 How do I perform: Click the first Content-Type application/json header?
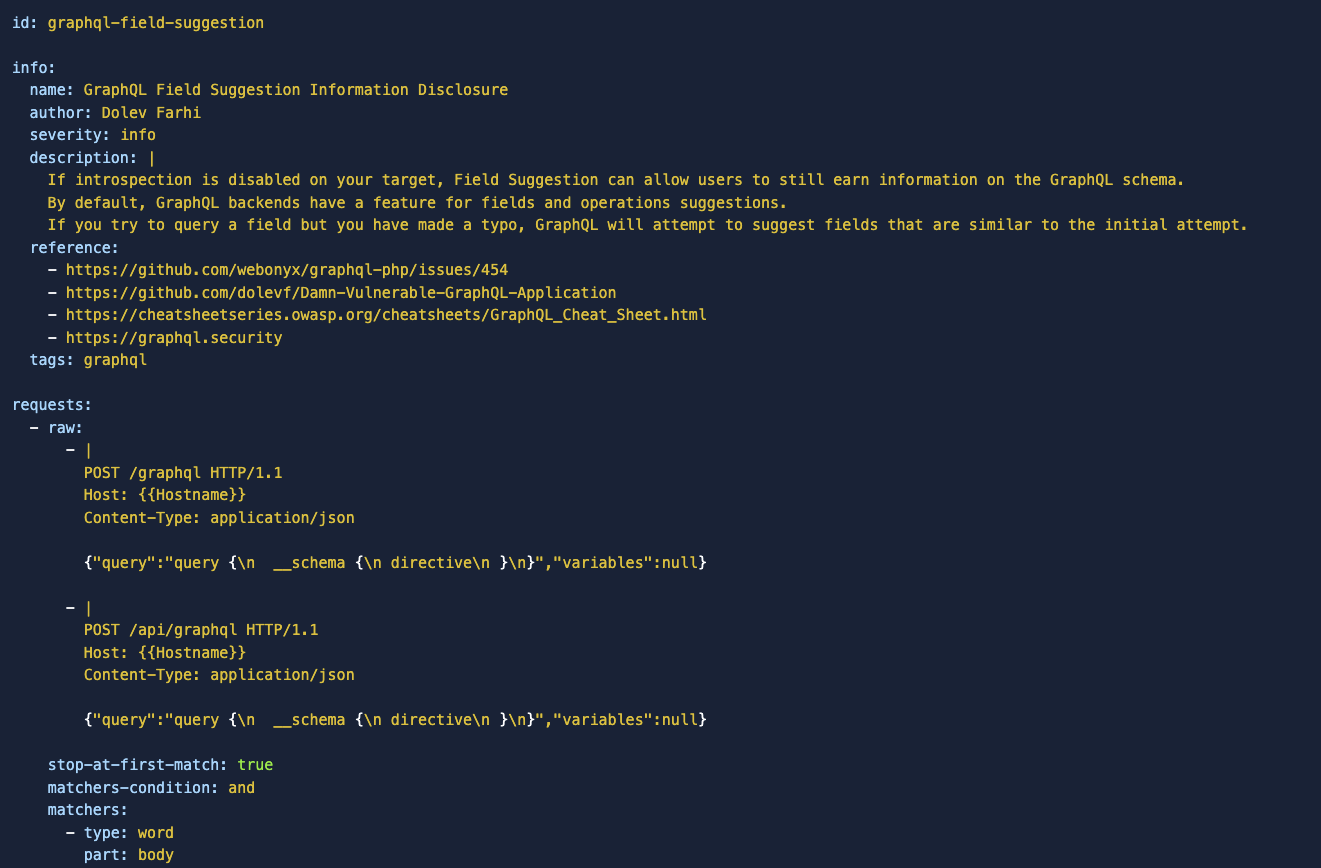tap(219, 517)
